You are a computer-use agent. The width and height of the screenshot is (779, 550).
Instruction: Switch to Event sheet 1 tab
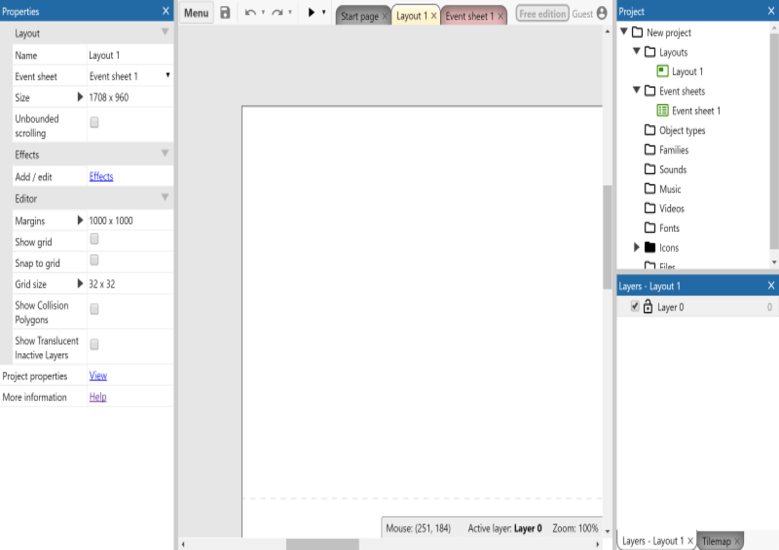pyautogui.click(x=468, y=16)
